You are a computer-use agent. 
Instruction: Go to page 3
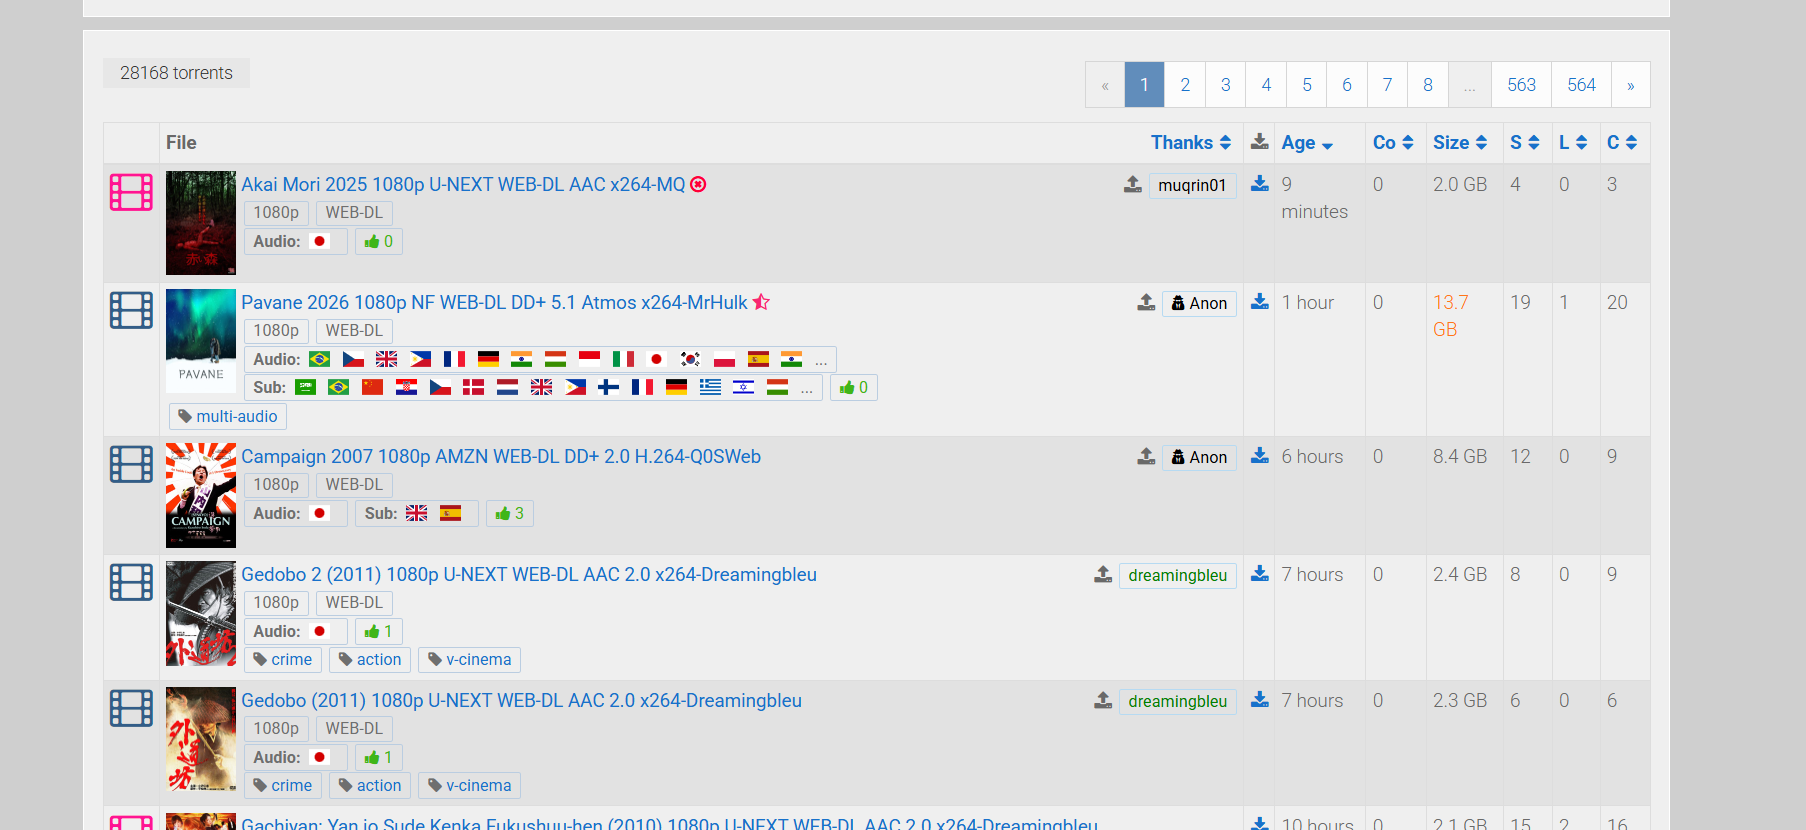[x=1226, y=85]
